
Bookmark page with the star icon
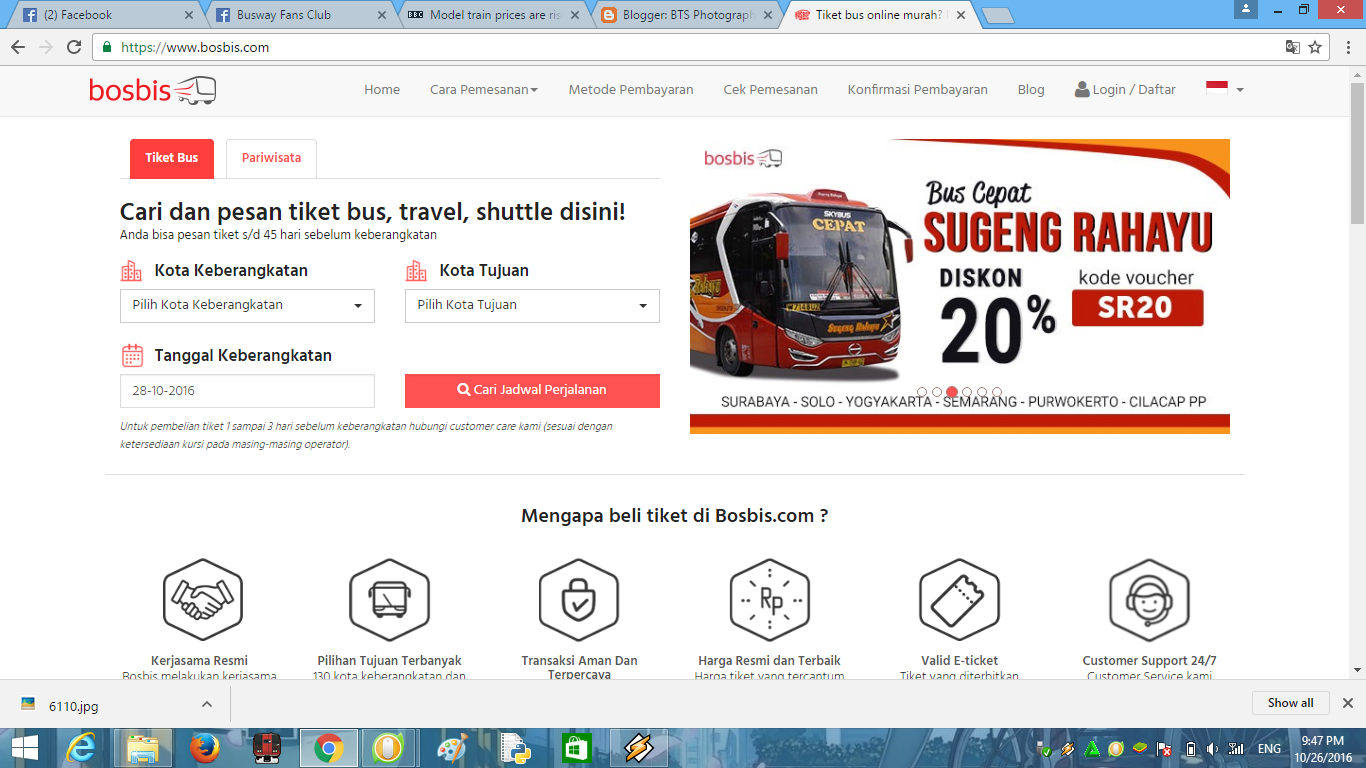(x=1315, y=47)
